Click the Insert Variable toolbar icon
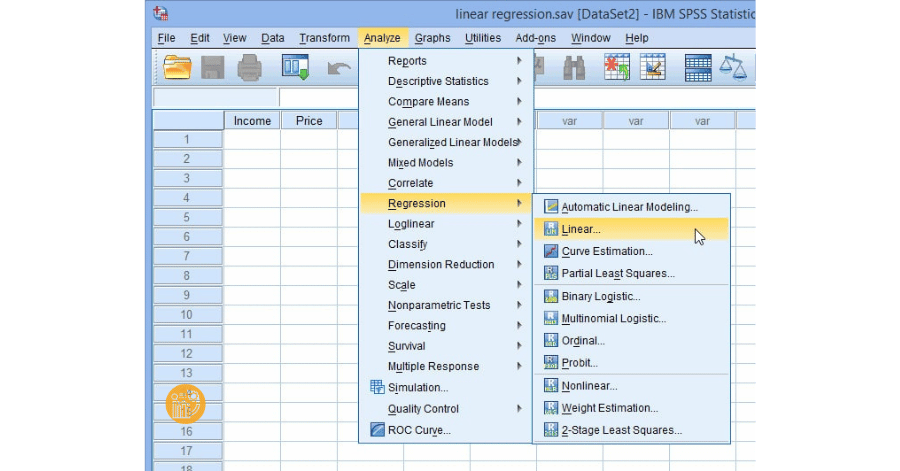 (653, 67)
